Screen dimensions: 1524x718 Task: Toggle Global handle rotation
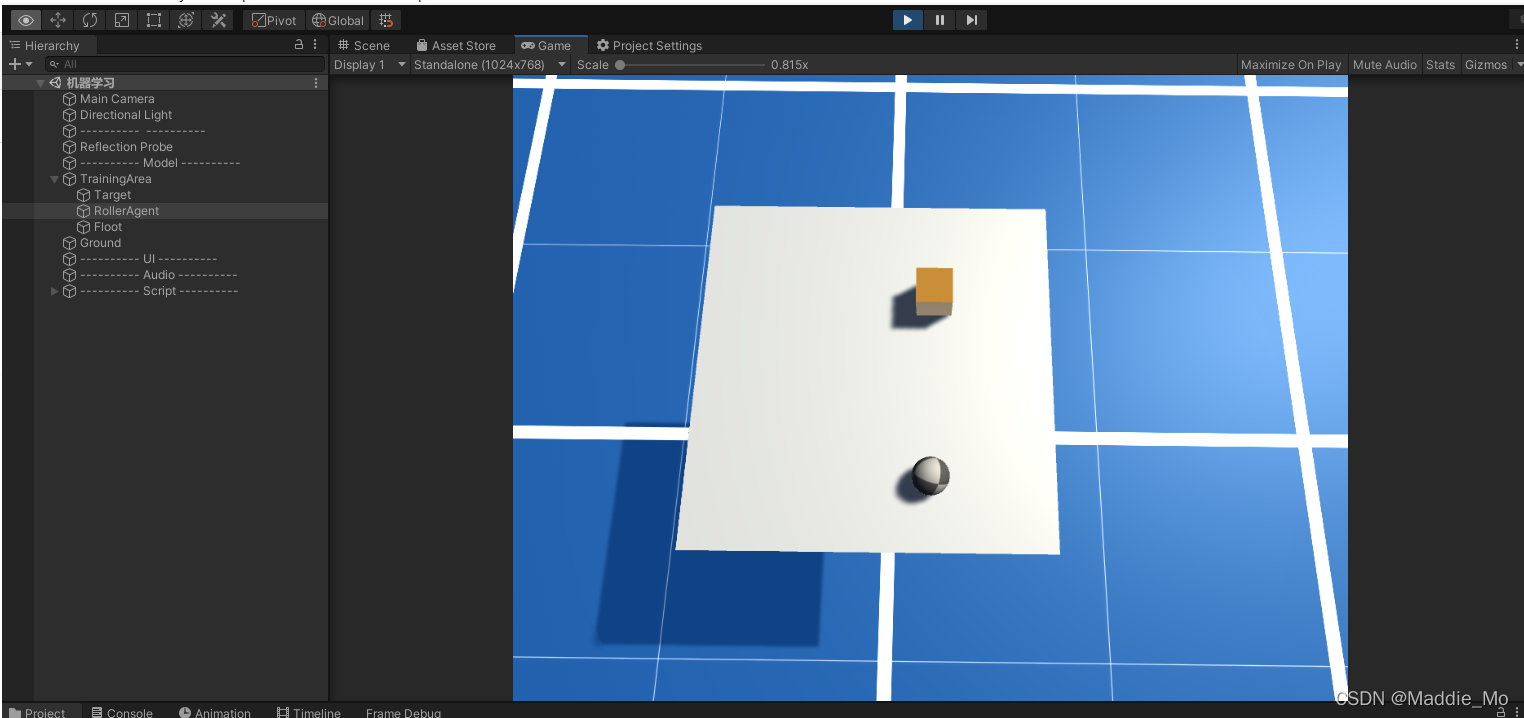(x=338, y=20)
